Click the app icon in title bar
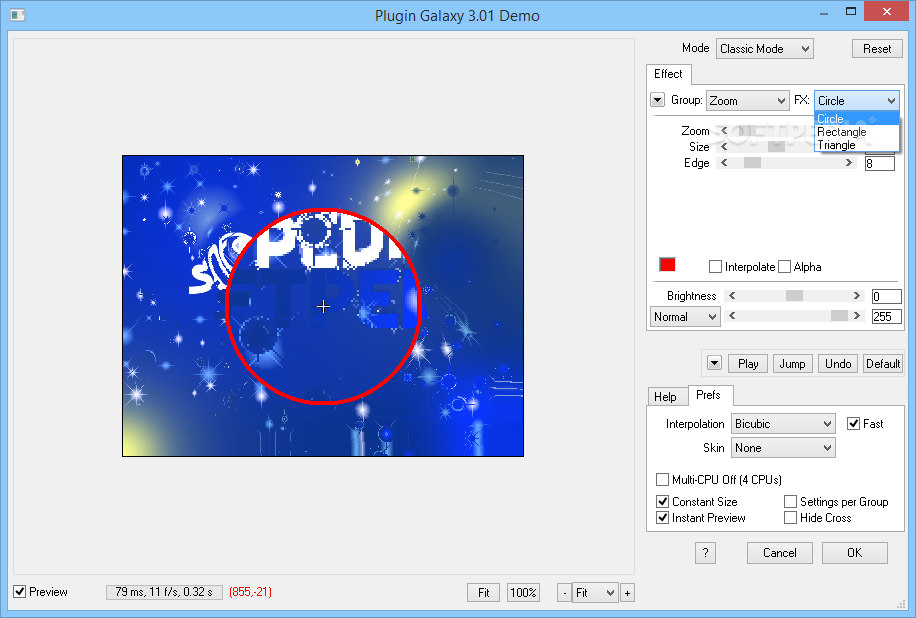Screen dimensions: 916x618 [18, 15]
